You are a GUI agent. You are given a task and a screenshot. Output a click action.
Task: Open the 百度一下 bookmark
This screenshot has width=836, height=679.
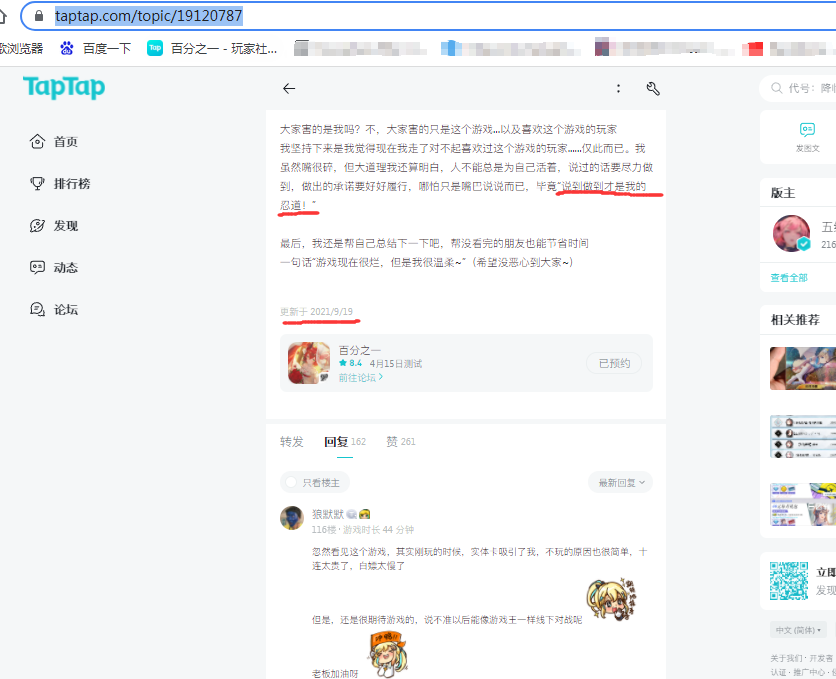tap(96, 48)
